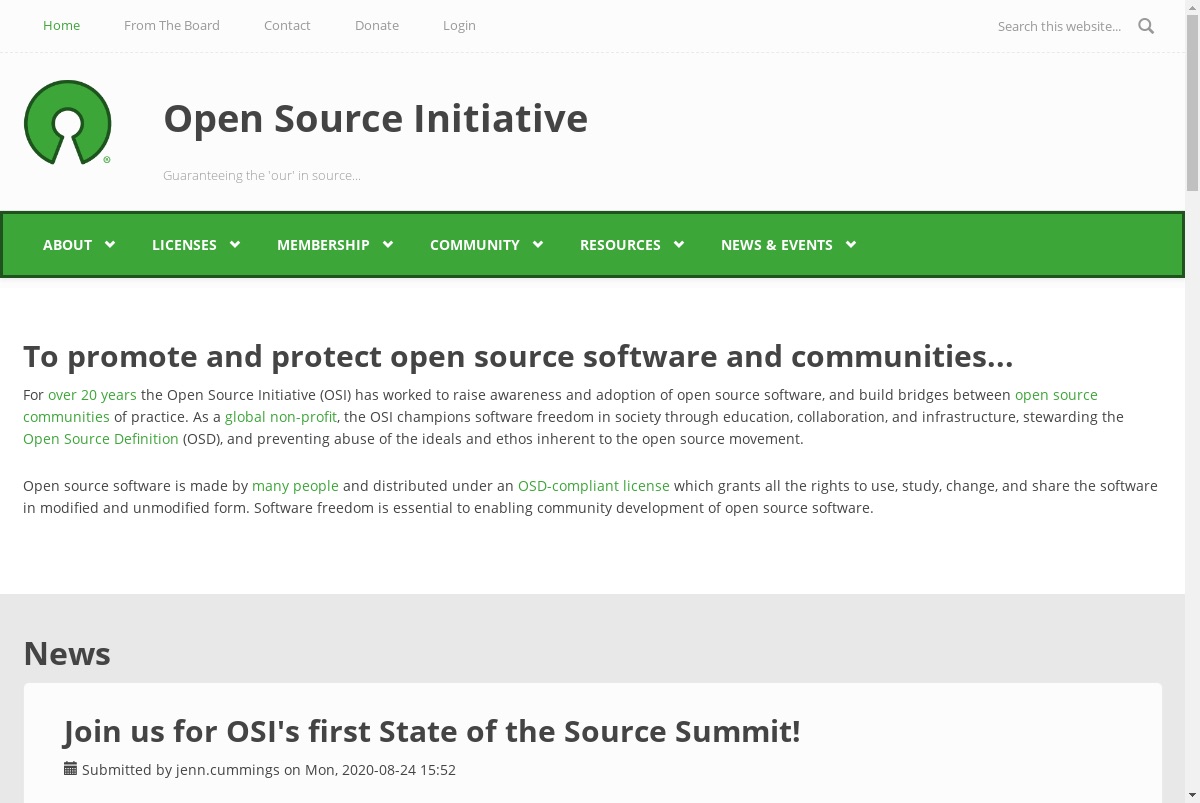Open the Contact page link
This screenshot has height=803, width=1200.
pyautogui.click(x=287, y=25)
